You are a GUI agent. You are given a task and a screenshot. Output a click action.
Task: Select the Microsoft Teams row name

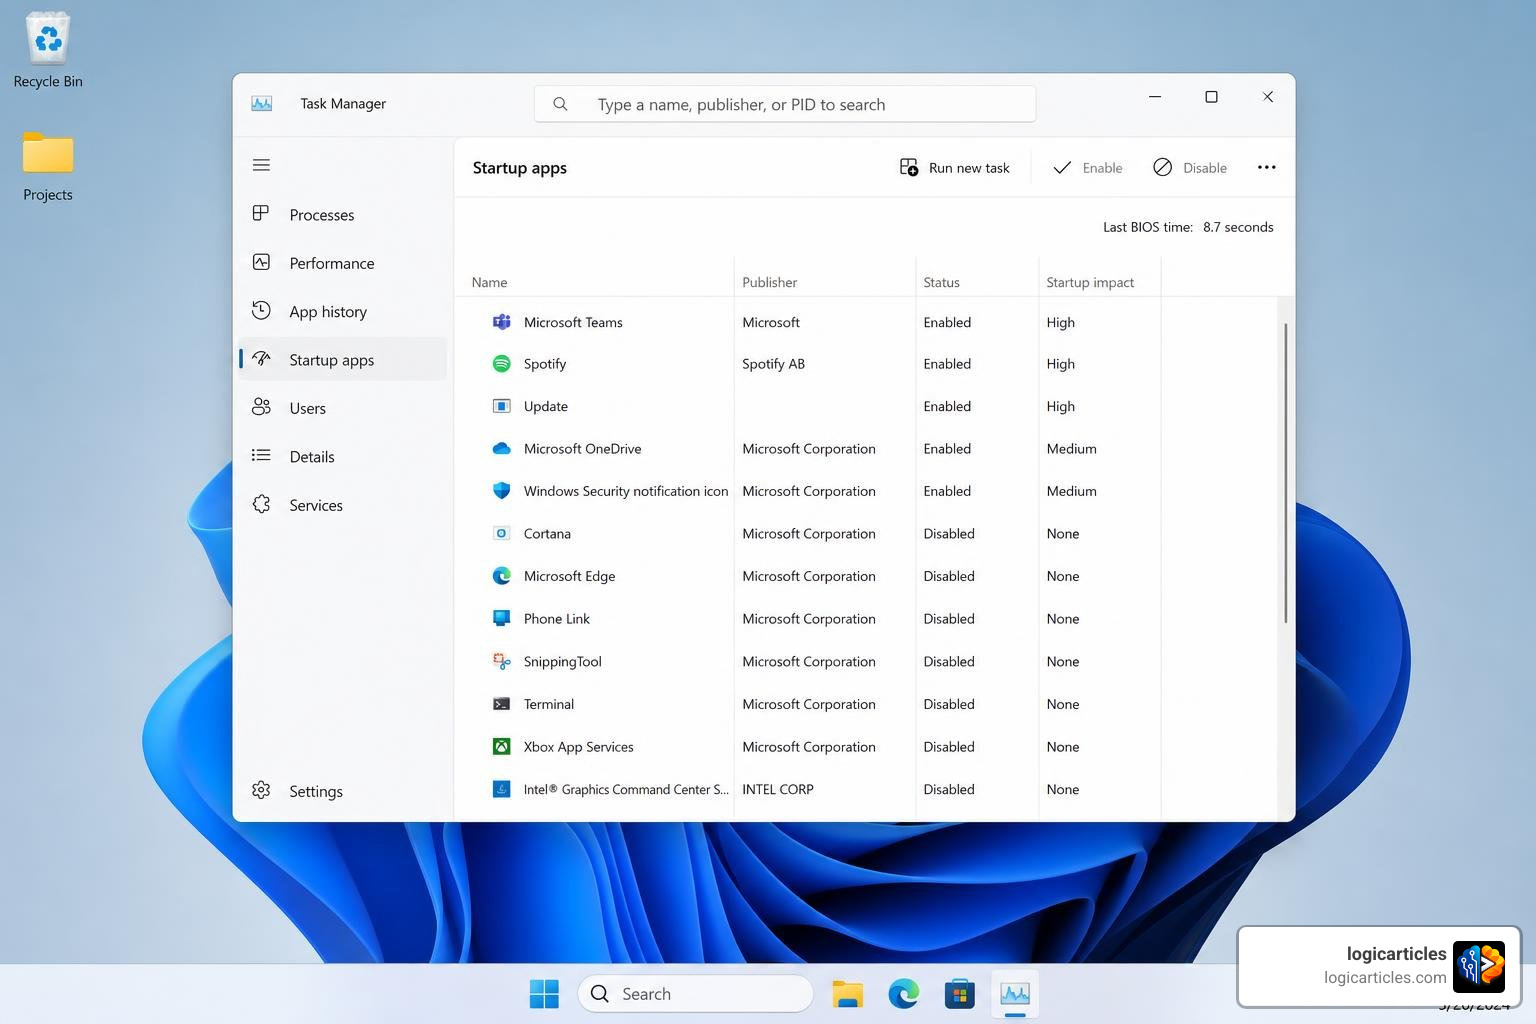pyautogui.click(x=573, y=322)
